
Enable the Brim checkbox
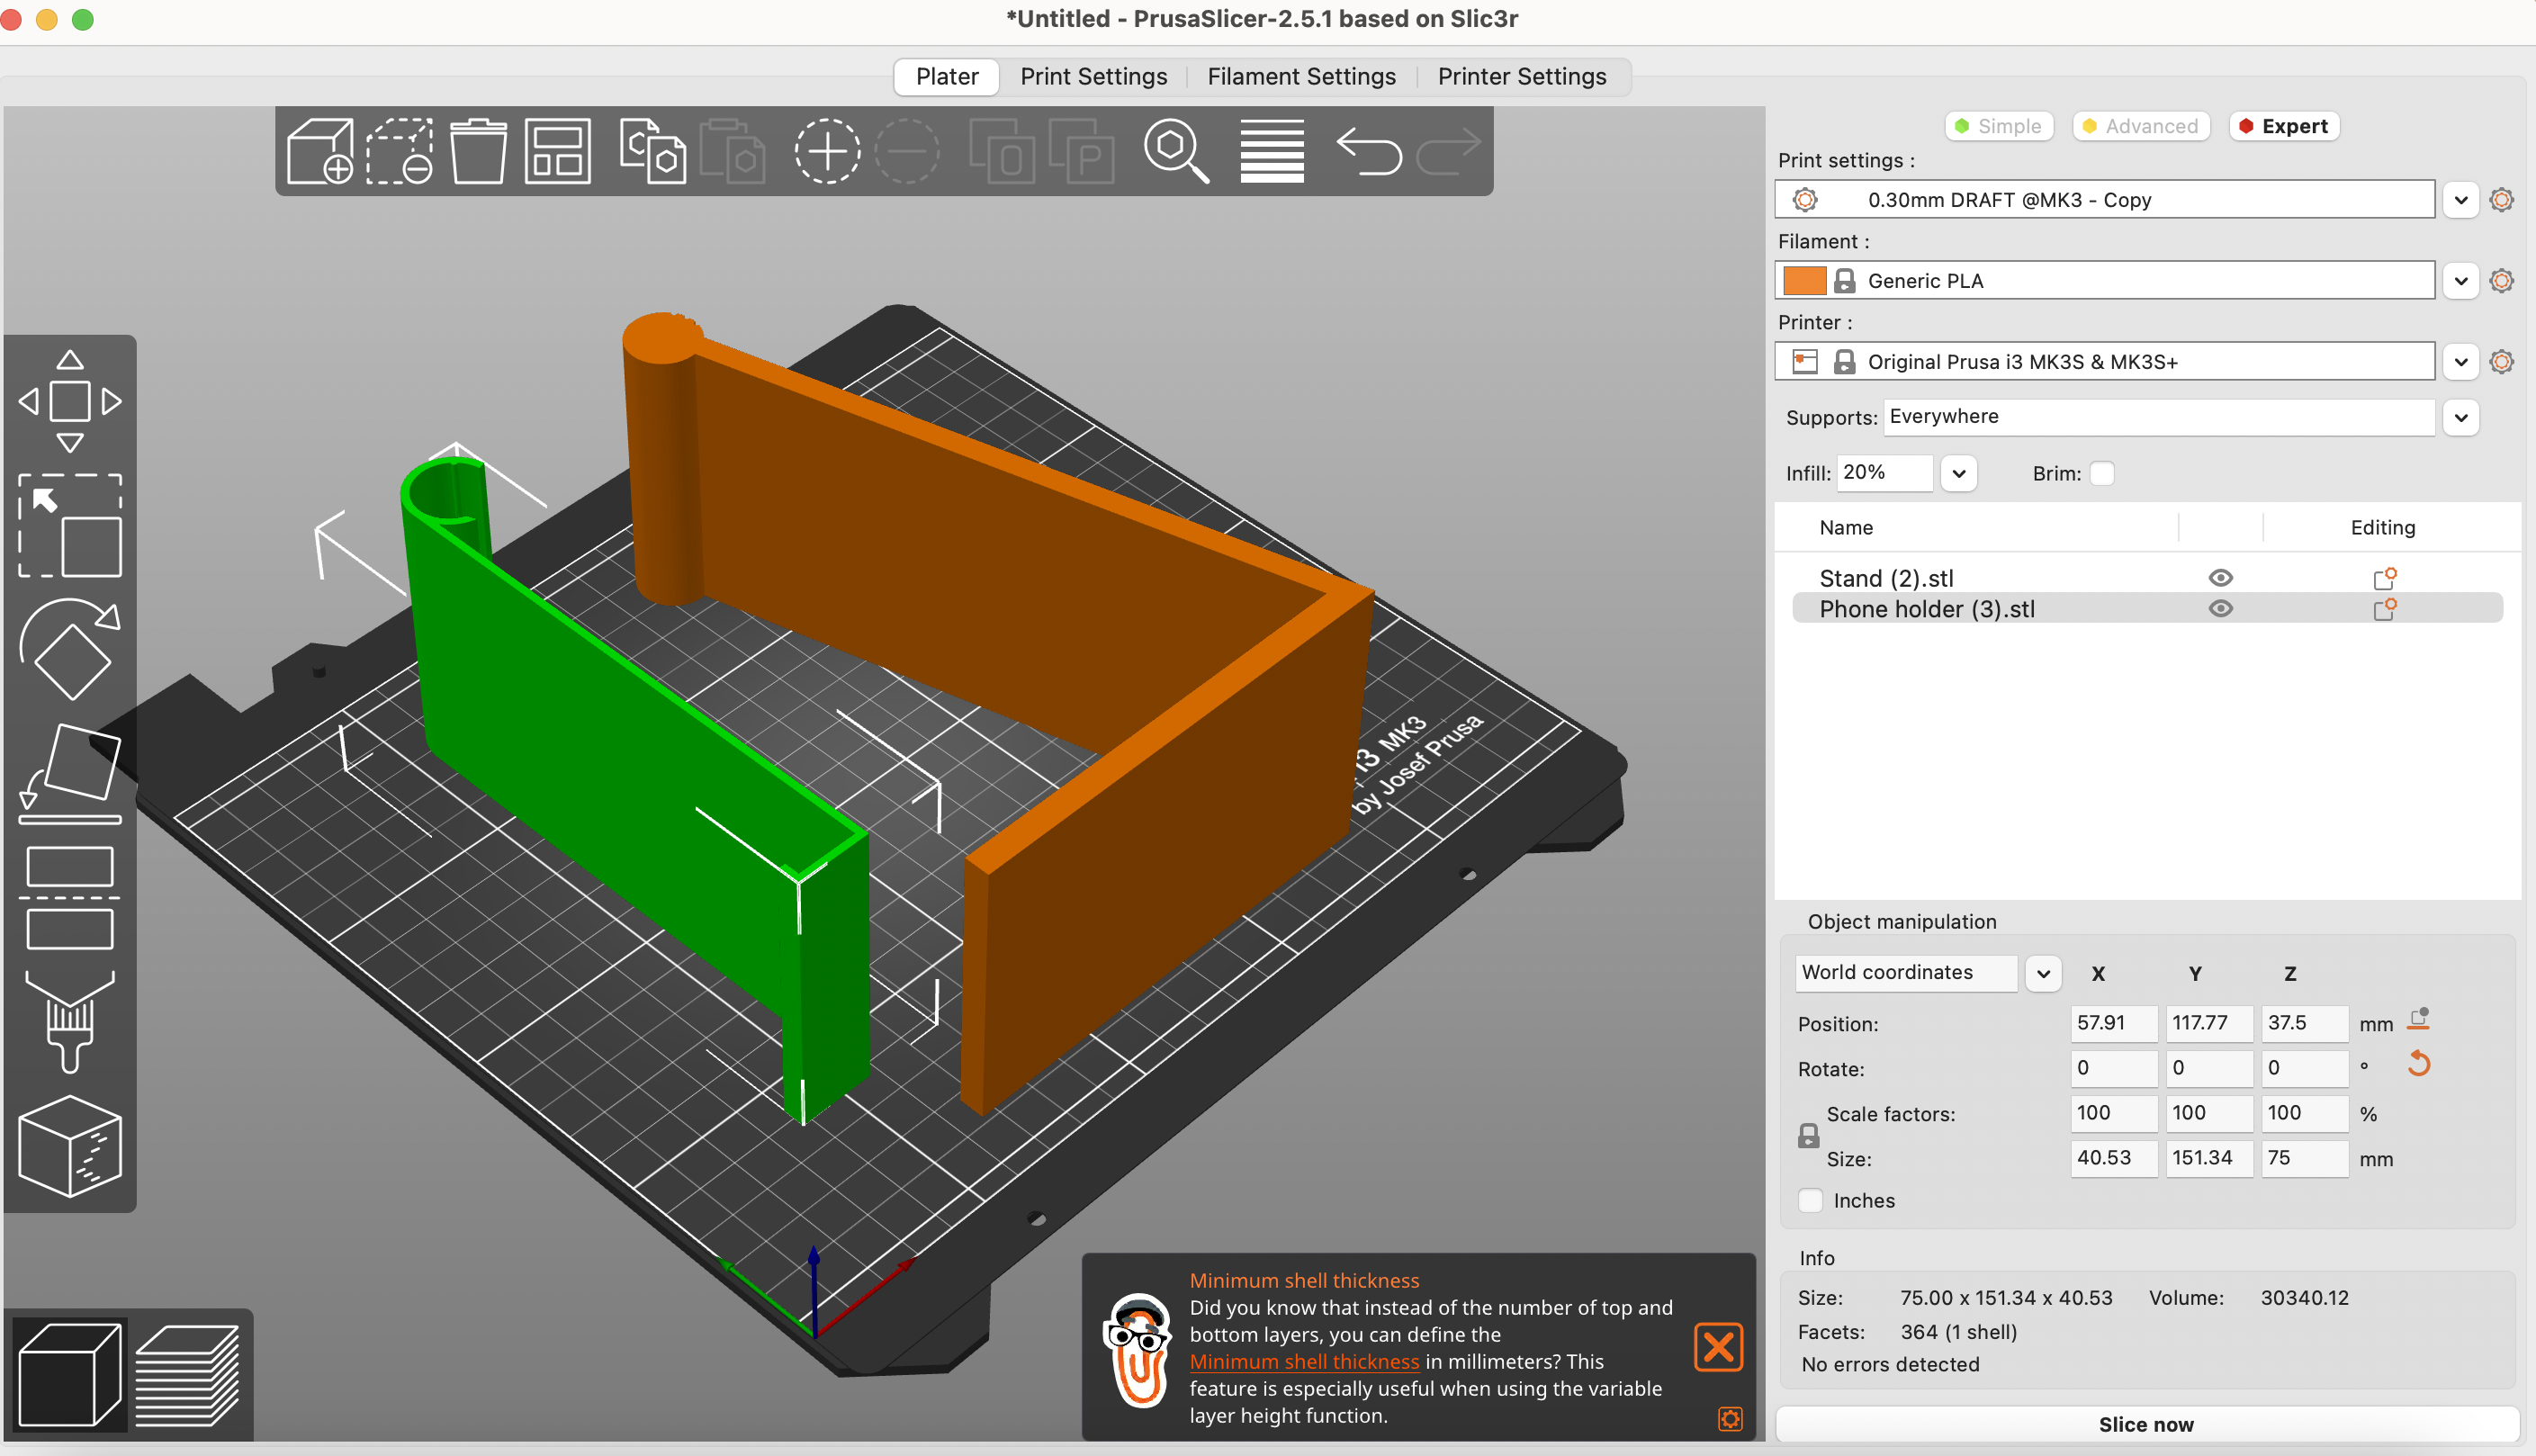point(2102,473)
